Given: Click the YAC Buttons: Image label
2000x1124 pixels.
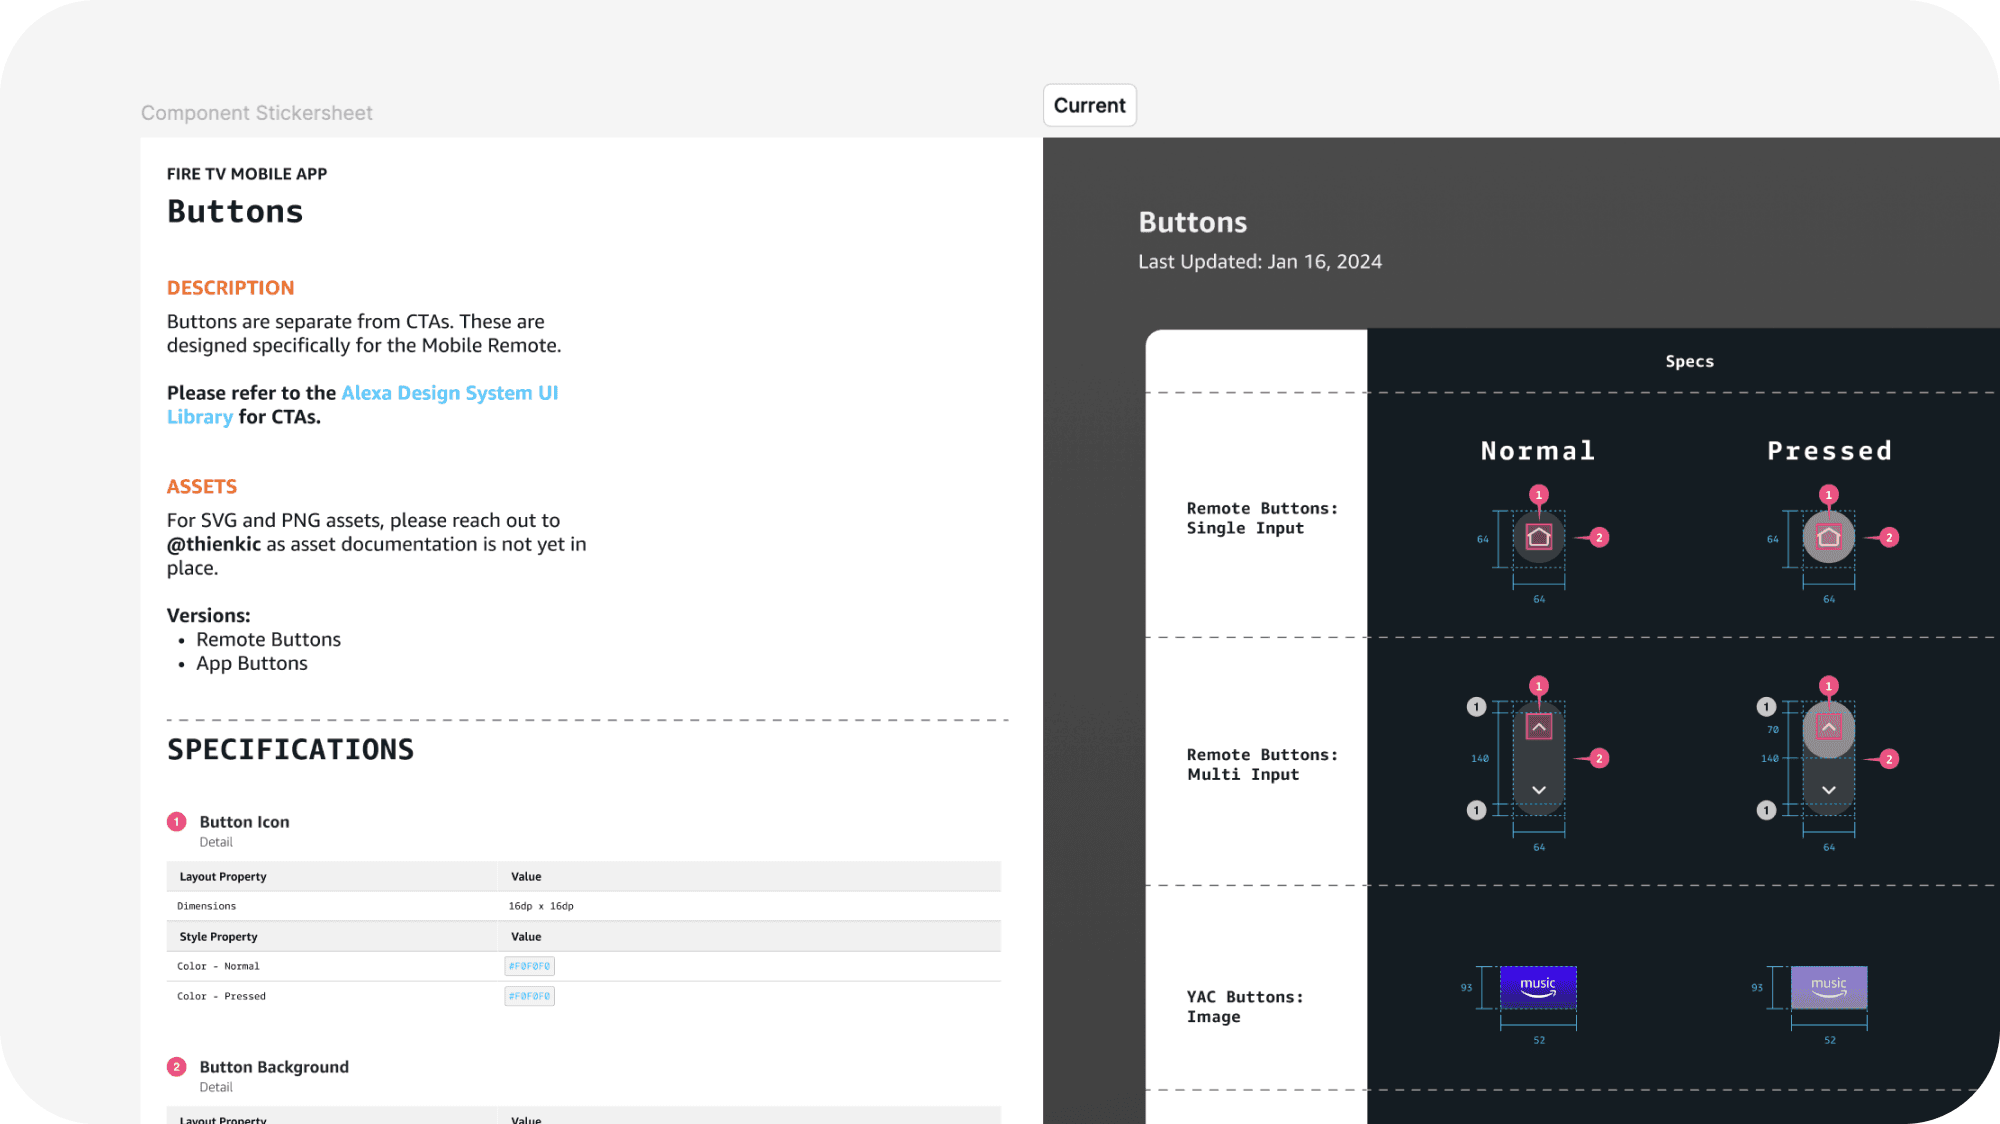Looking at the screenshot, I should click(x=1245, y=1006).
